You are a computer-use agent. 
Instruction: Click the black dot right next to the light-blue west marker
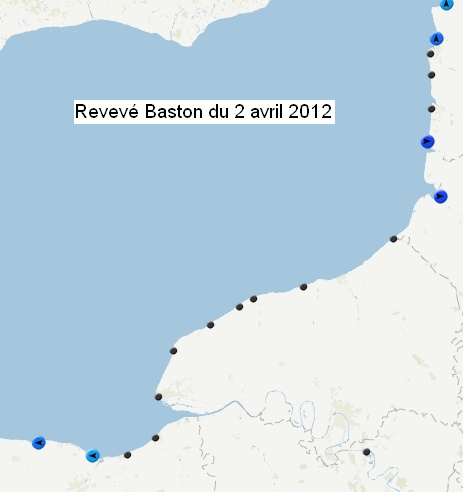point(127,455)
